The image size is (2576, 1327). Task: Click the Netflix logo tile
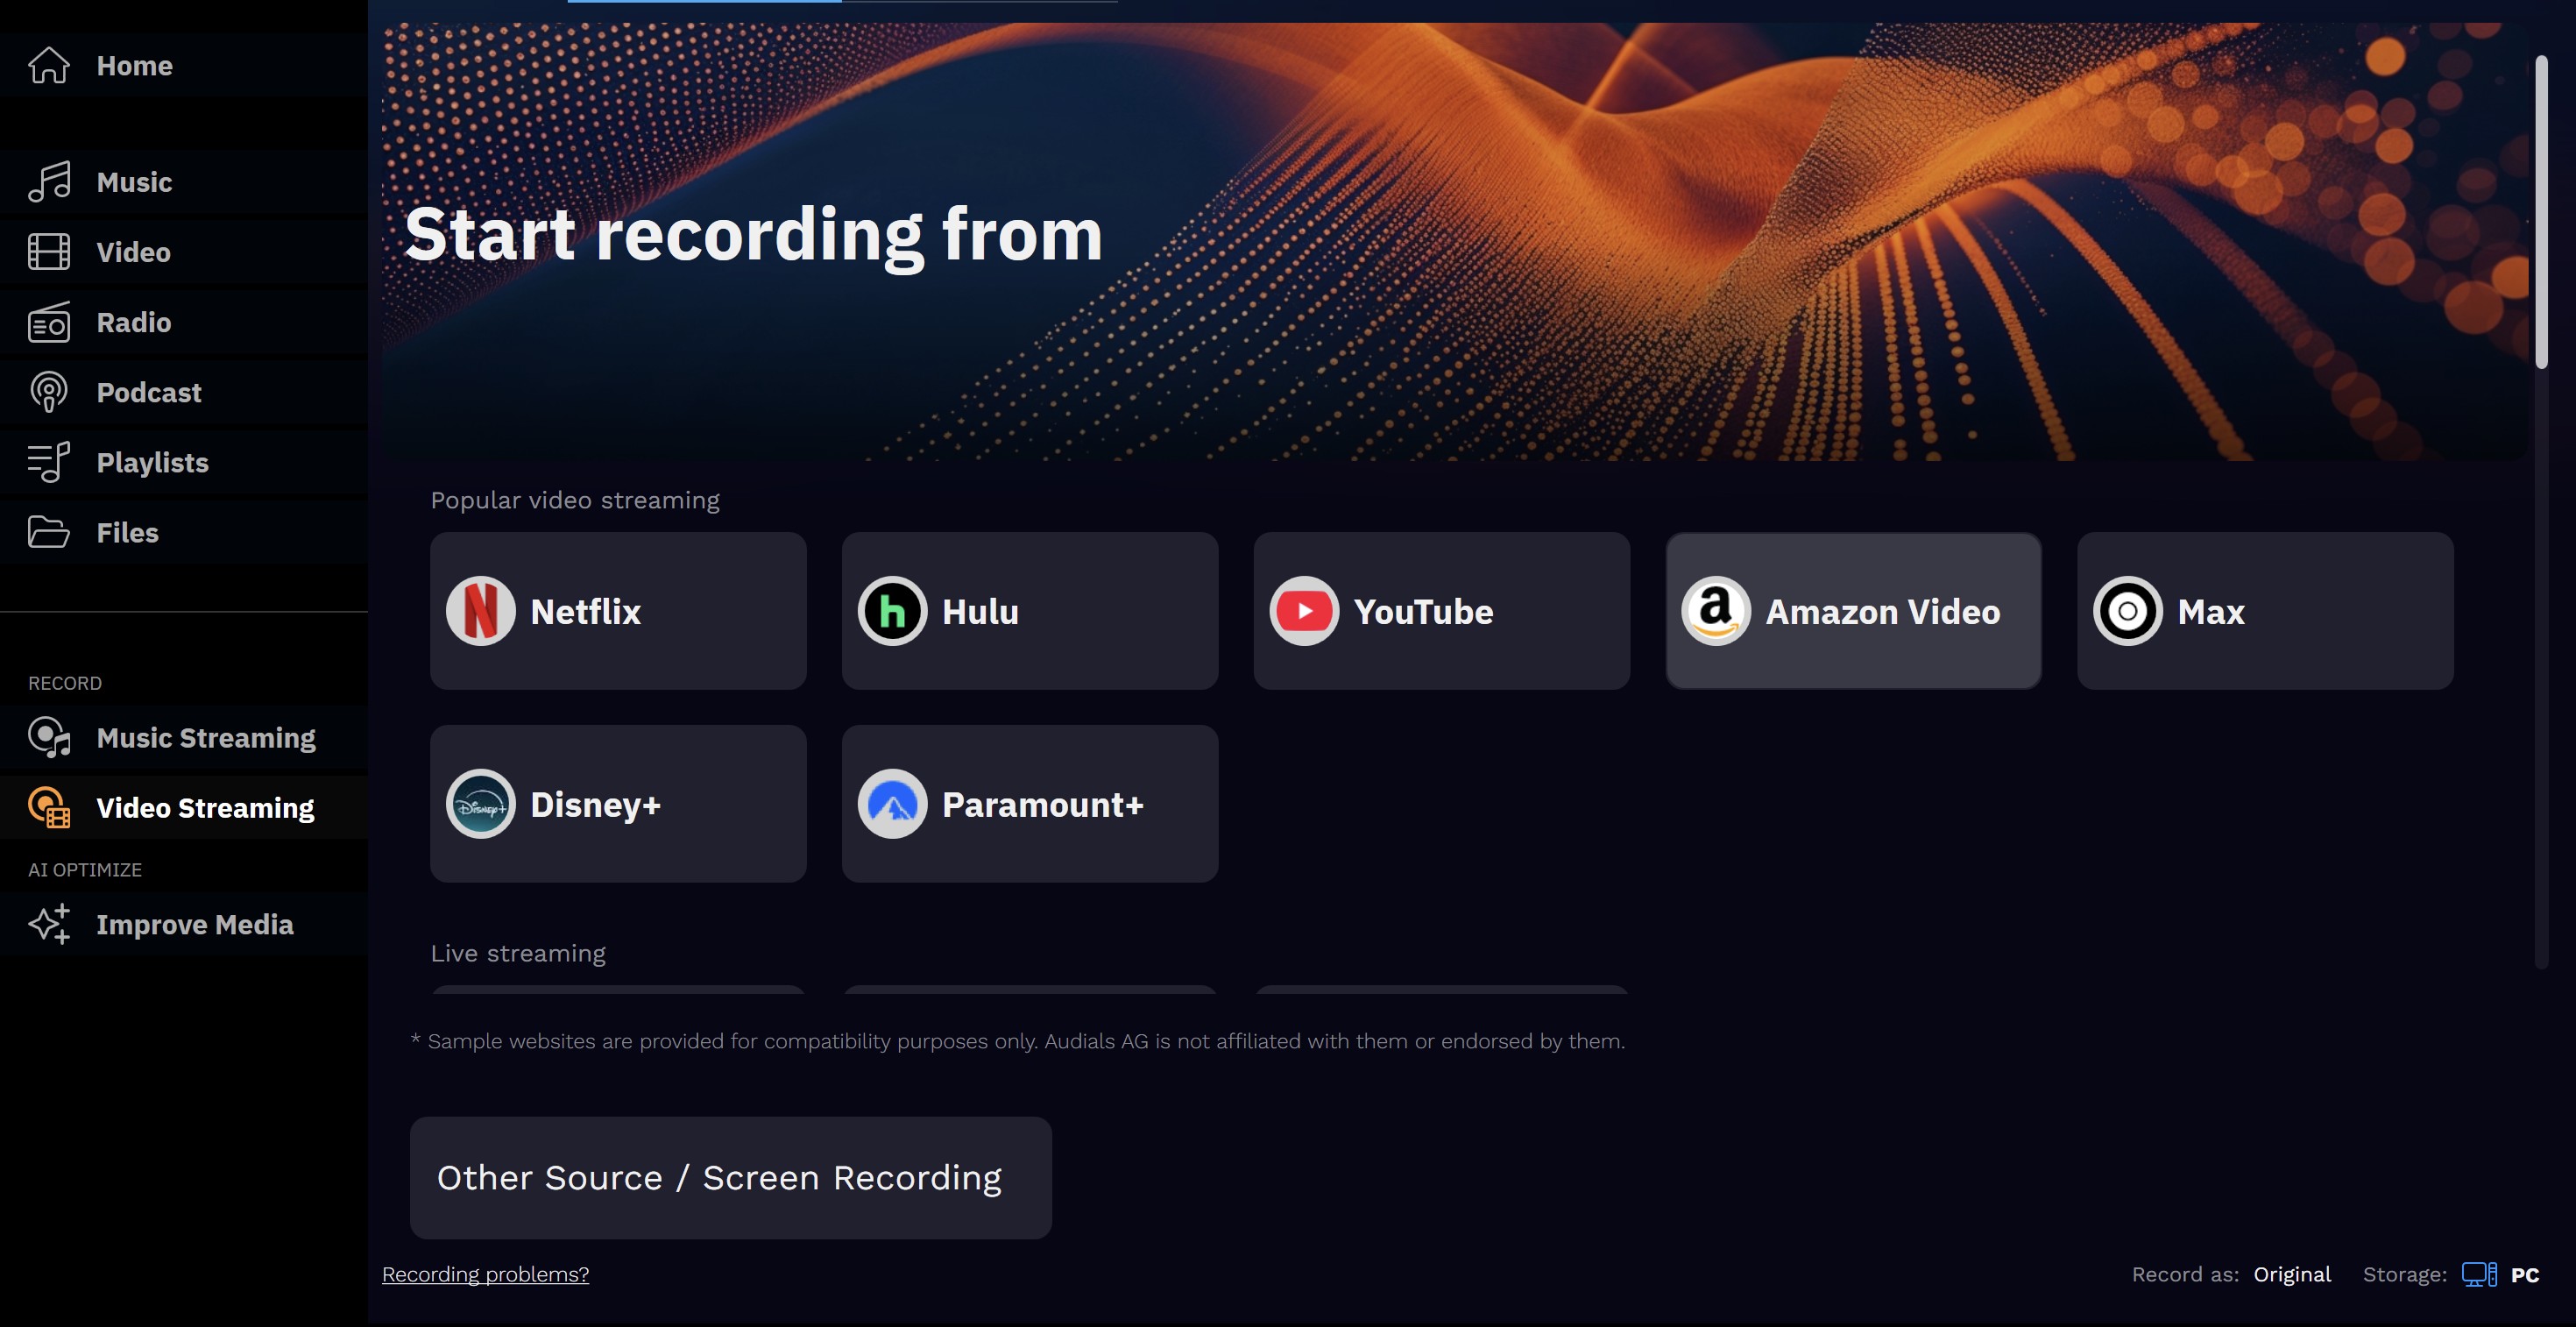(618, 611)
